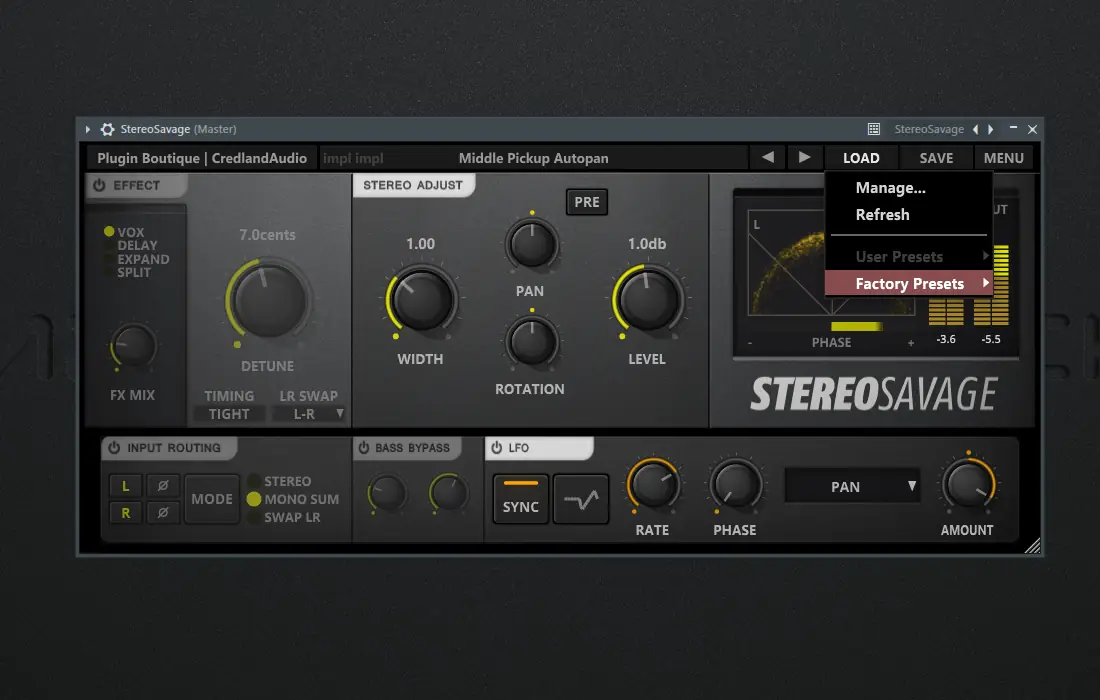The height and width of the screenshot is (700, 1100).
Task: Click the StereoSavage logo
Action: click(873, 393)
